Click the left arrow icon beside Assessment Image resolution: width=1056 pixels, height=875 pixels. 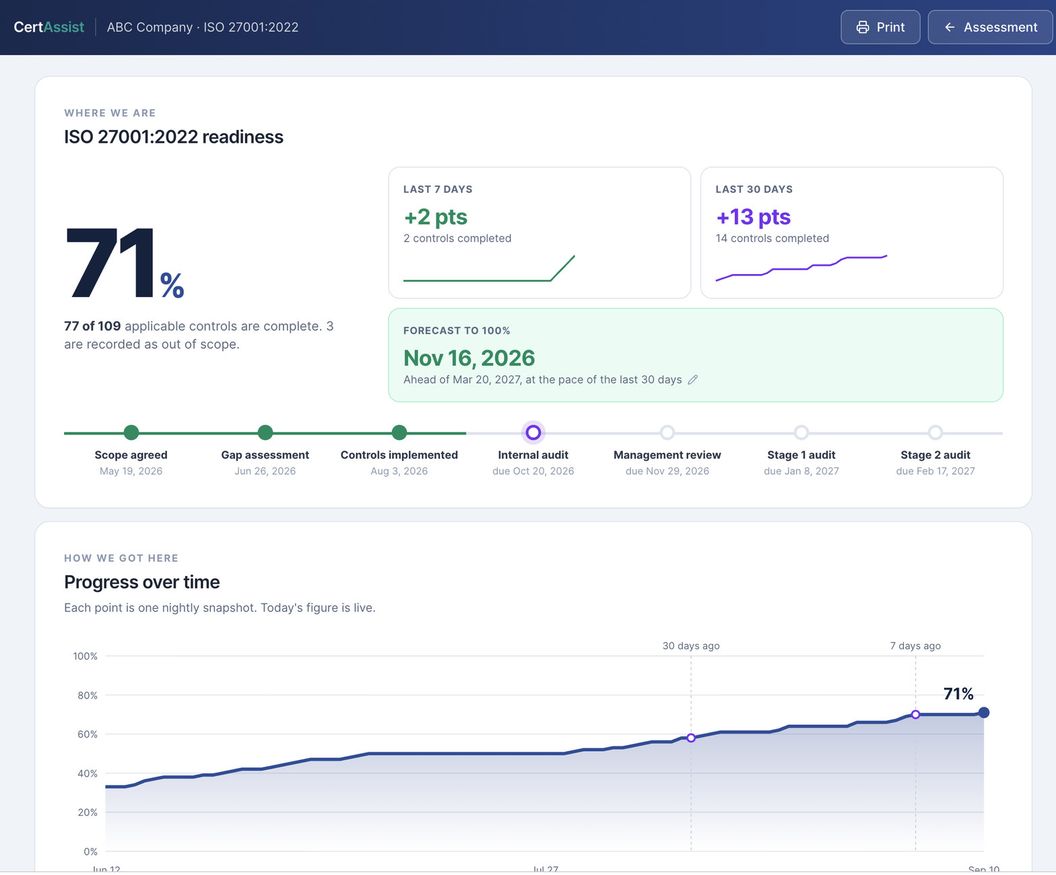[950, 27]
